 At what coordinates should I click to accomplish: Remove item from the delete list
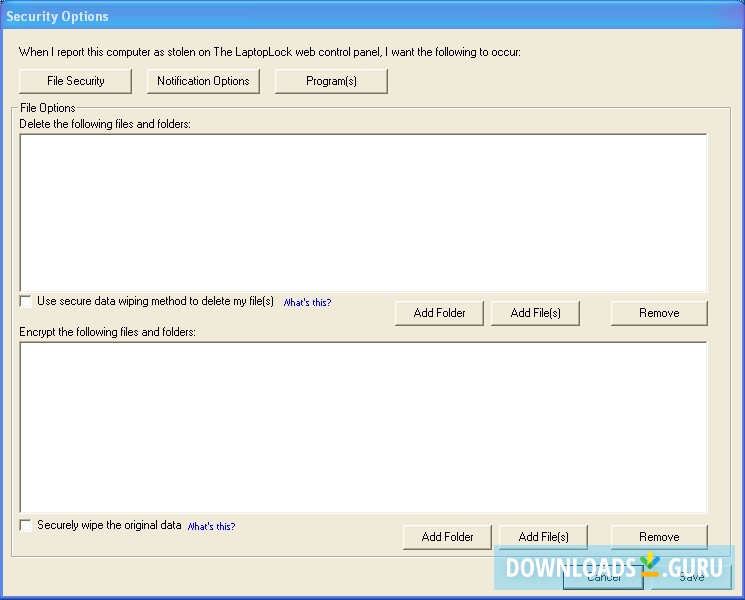click(659, 313)
